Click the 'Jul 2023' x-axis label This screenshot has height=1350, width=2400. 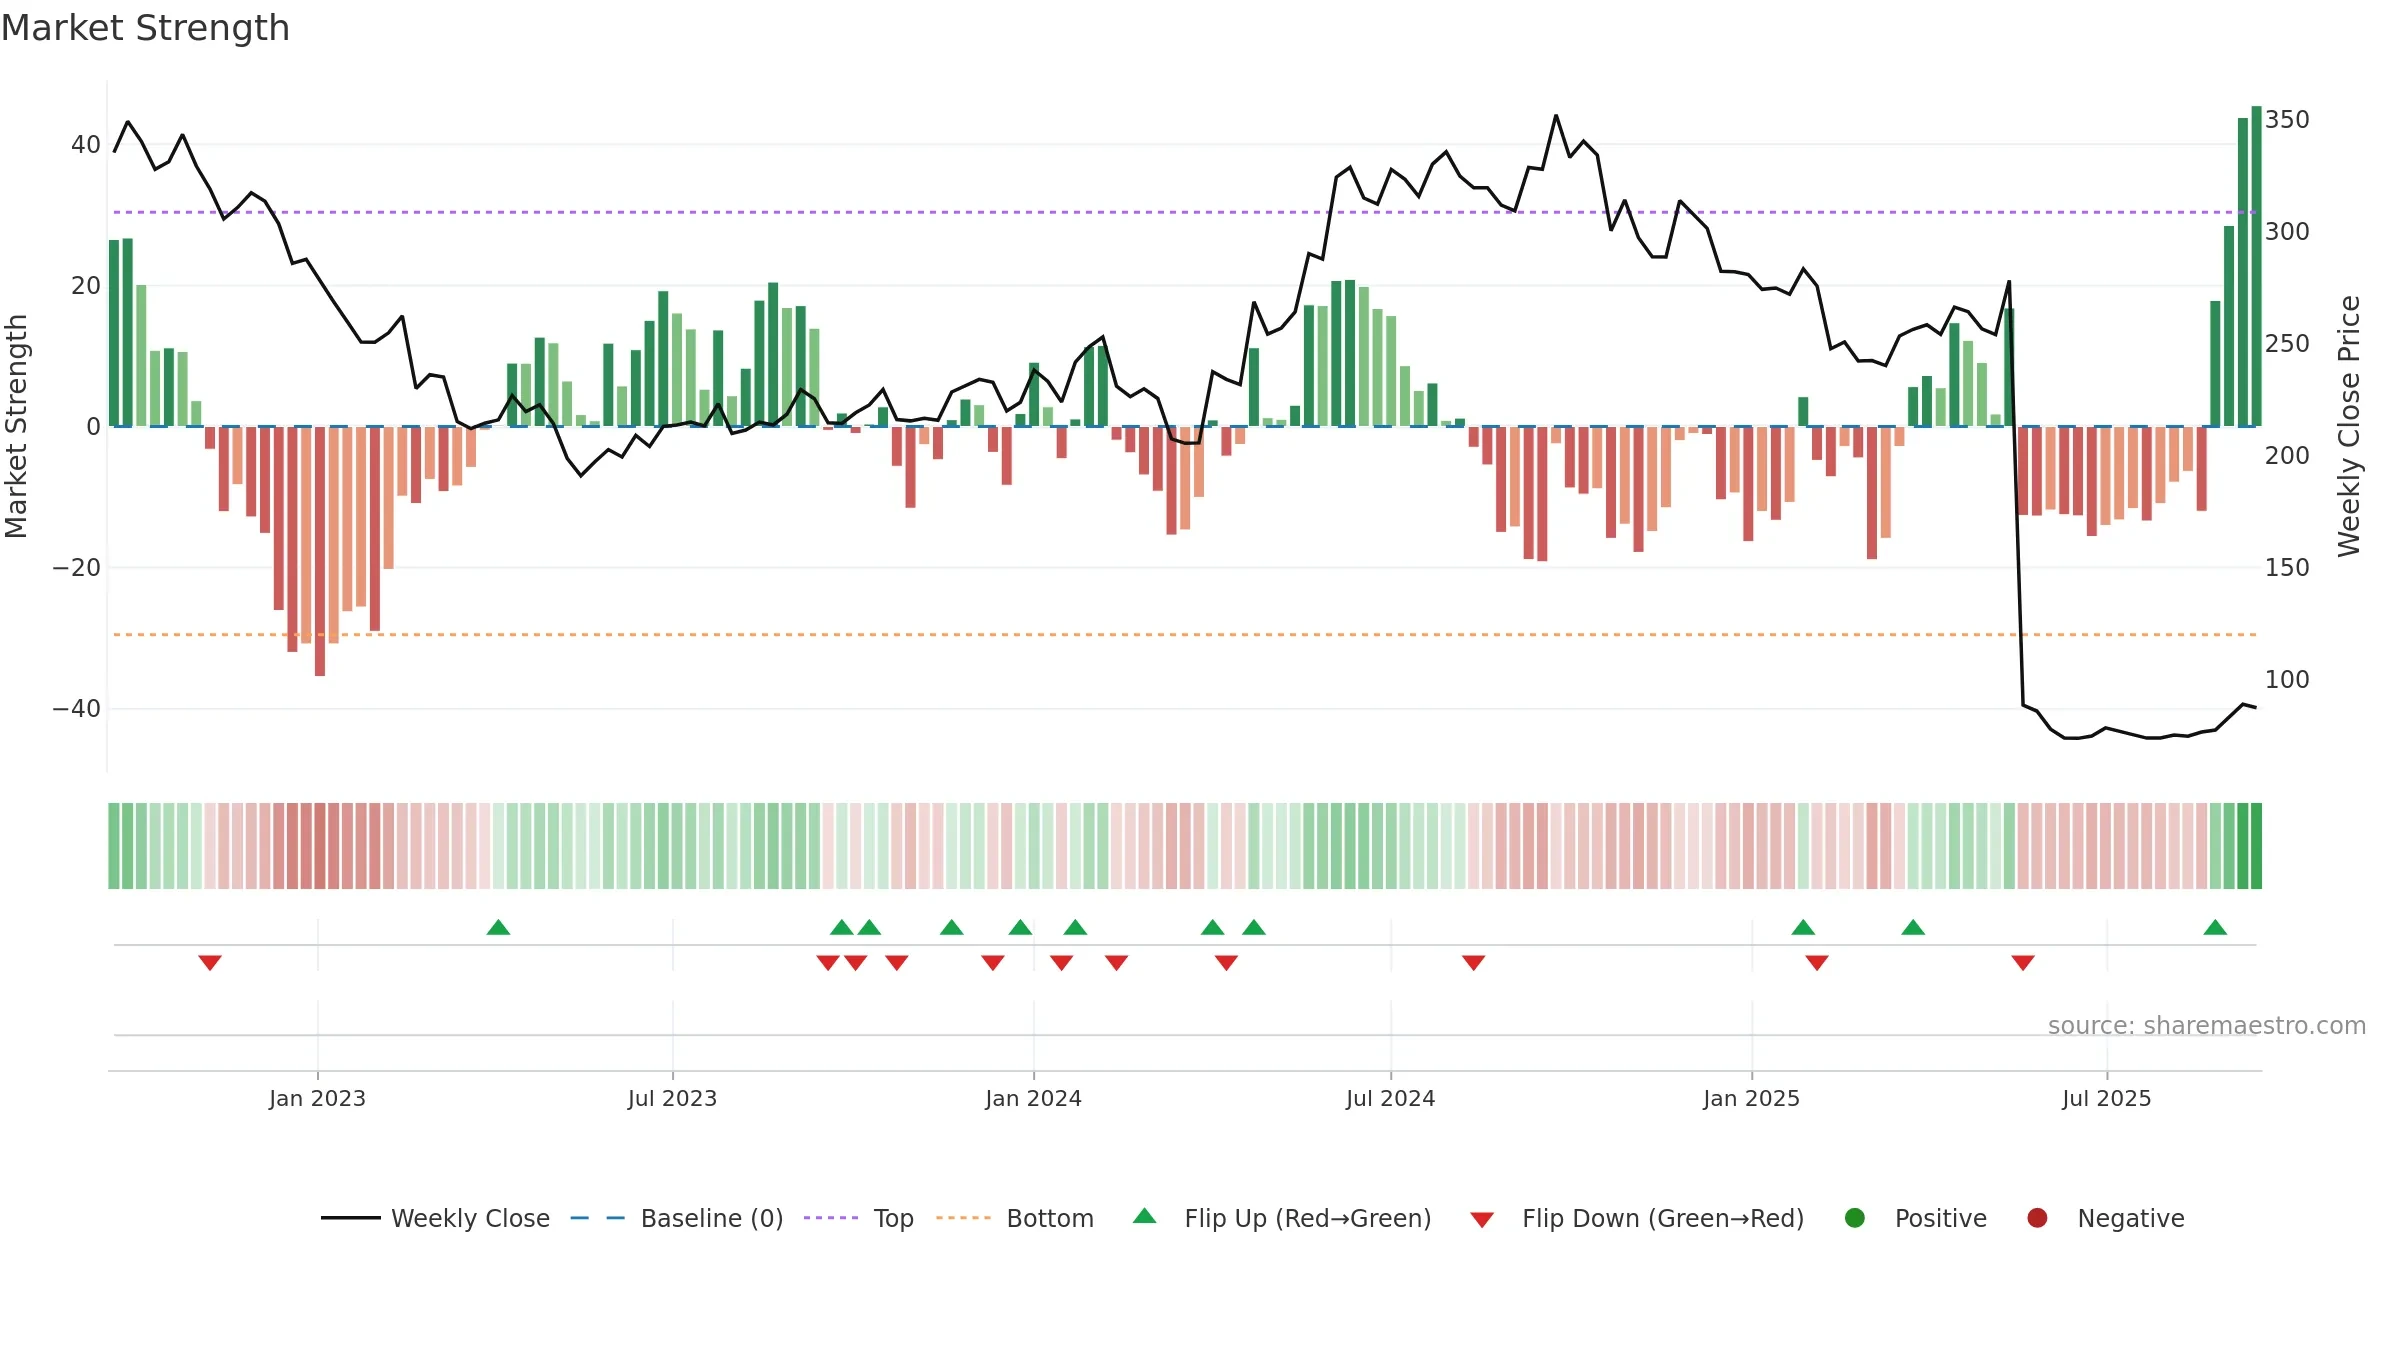(x=672, y=1098)
